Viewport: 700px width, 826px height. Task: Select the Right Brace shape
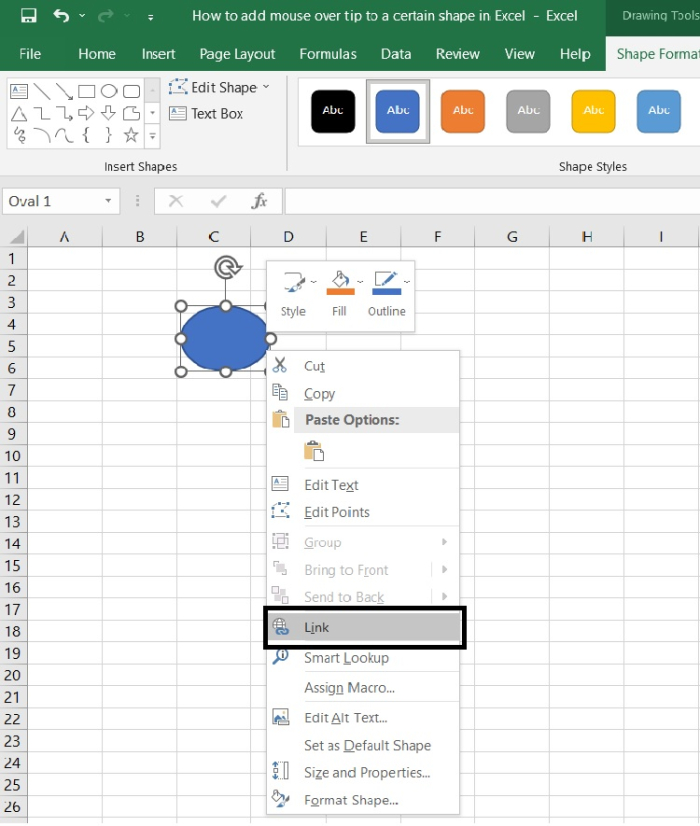coord(109,135)
